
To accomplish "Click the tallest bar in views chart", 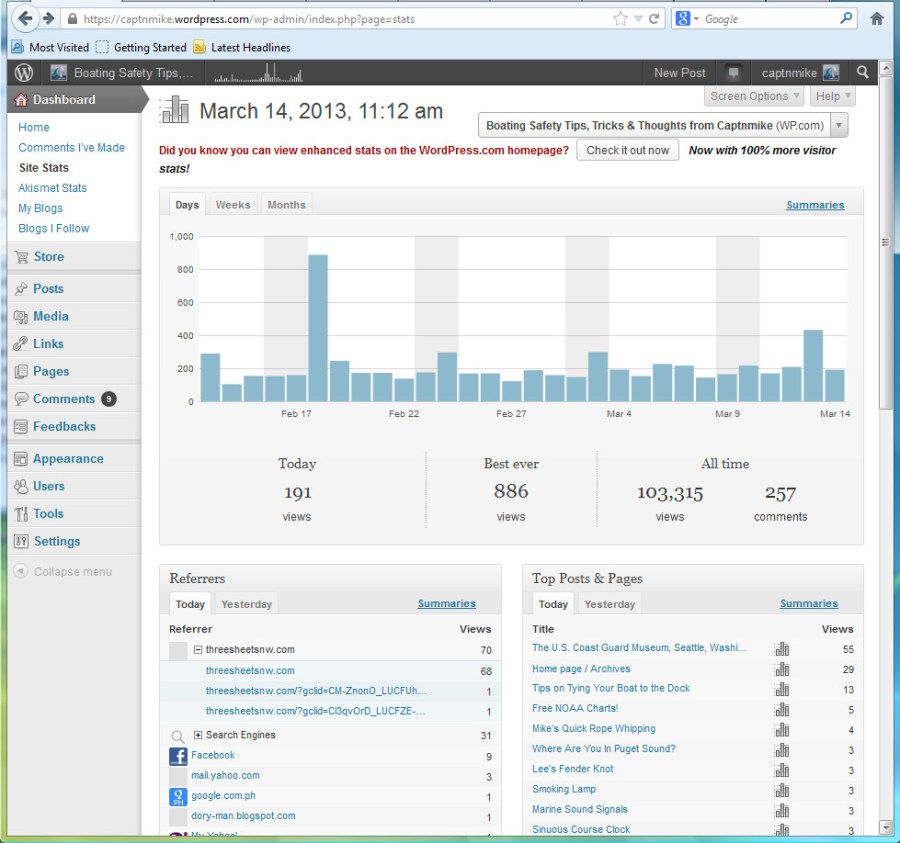I will [x=318, y=328].
